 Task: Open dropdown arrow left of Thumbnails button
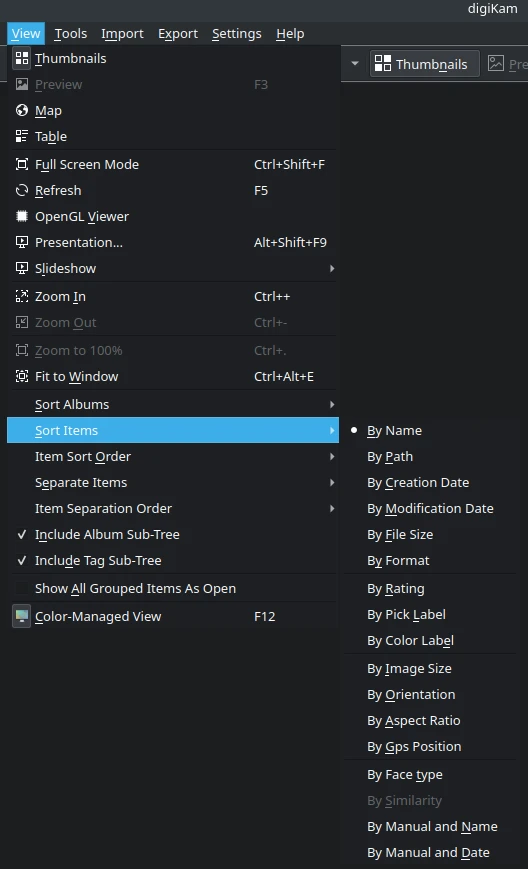coord(355,64)
